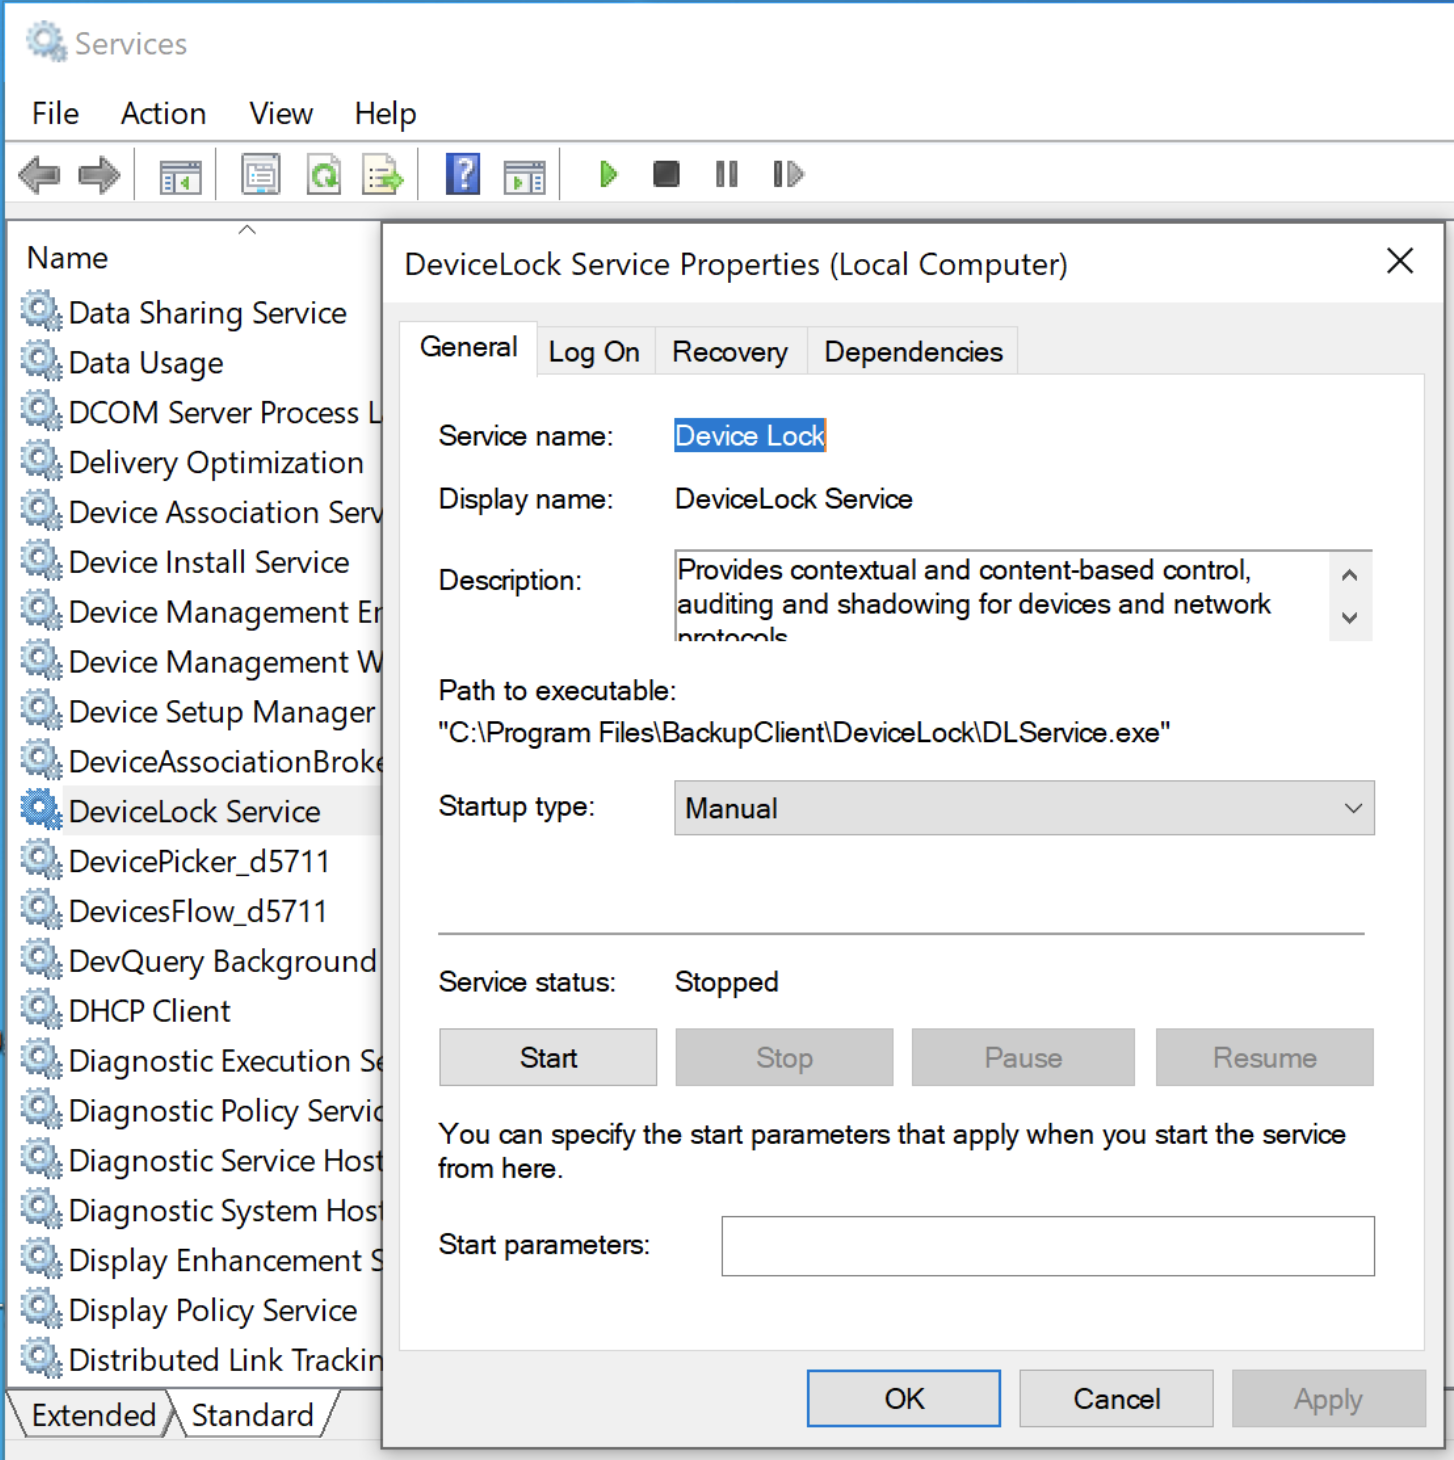Image resolution: width=1454 pixels, height=1460 pixels.
Task: Toggle the Show/Hide Action Pane icon
Action: click(x=525, y=176)
